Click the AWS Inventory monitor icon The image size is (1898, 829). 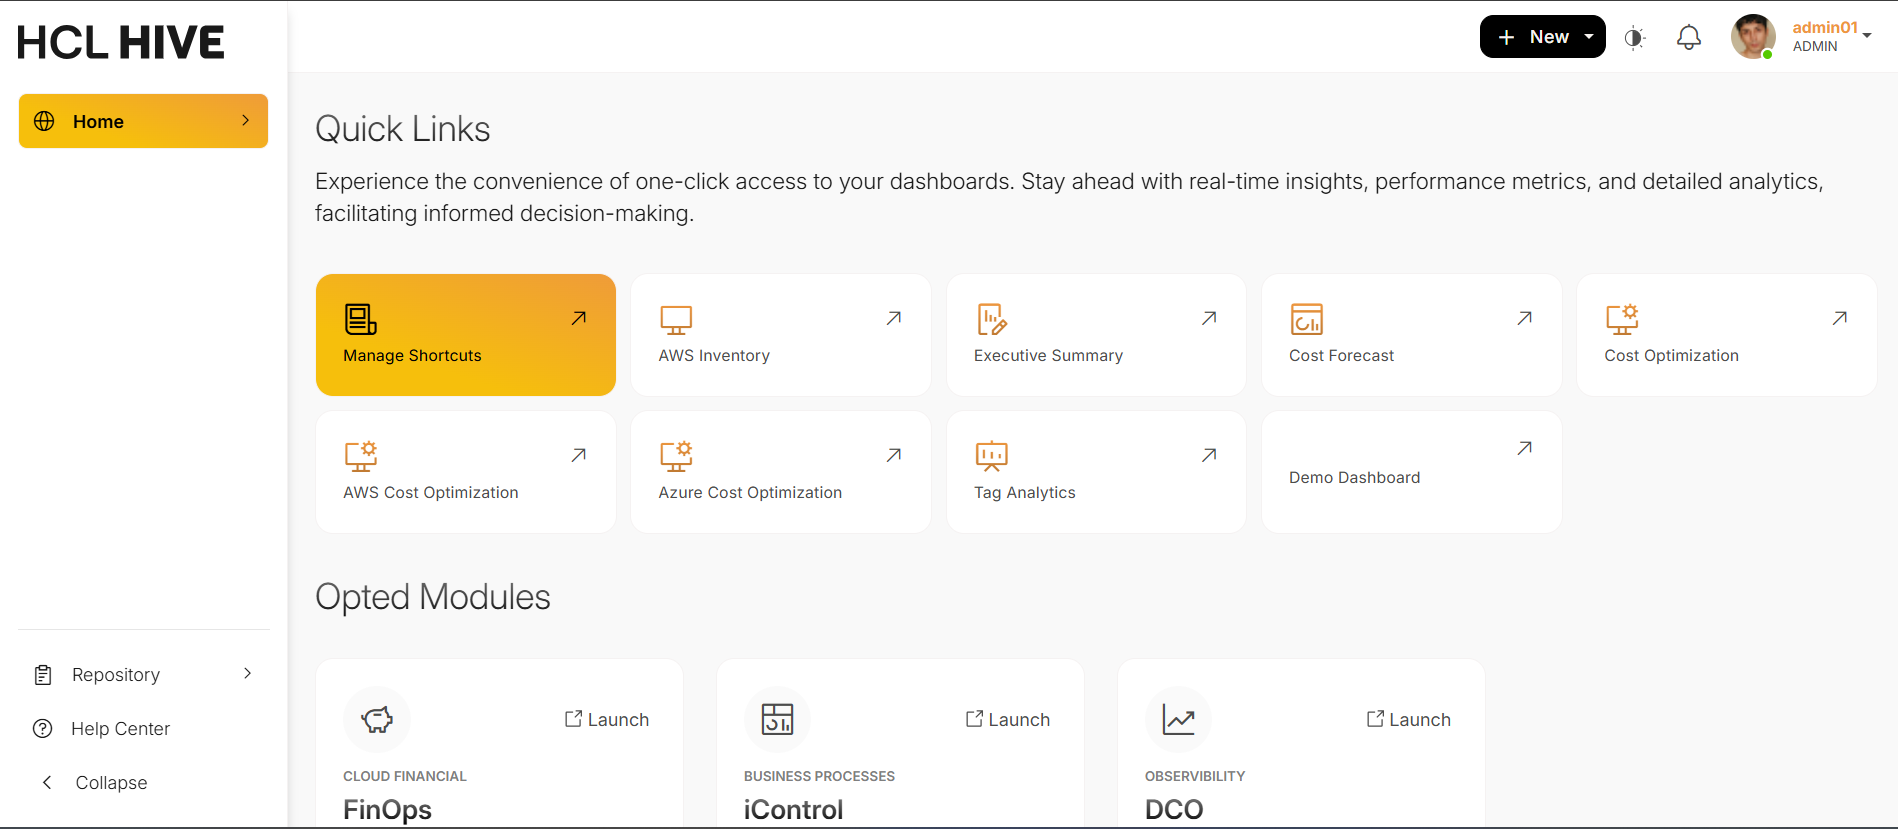point(676,320)
